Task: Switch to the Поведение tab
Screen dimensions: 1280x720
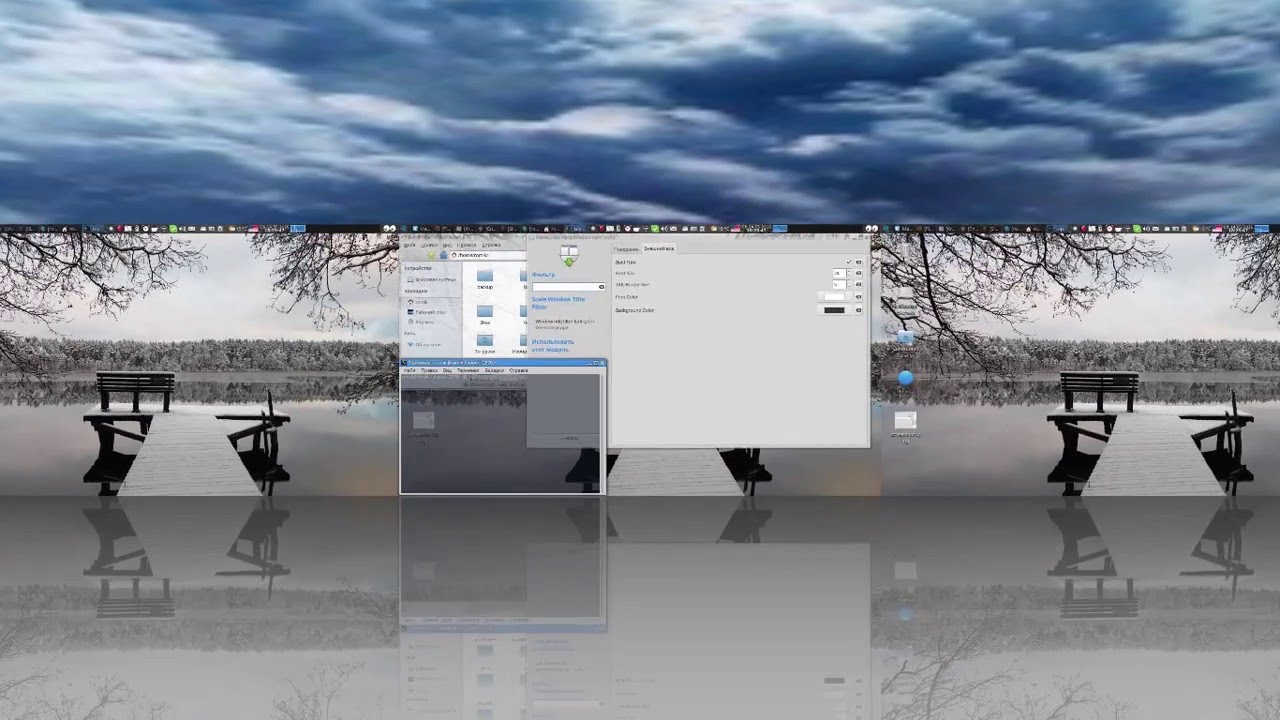Action: (x=626, y=249)
